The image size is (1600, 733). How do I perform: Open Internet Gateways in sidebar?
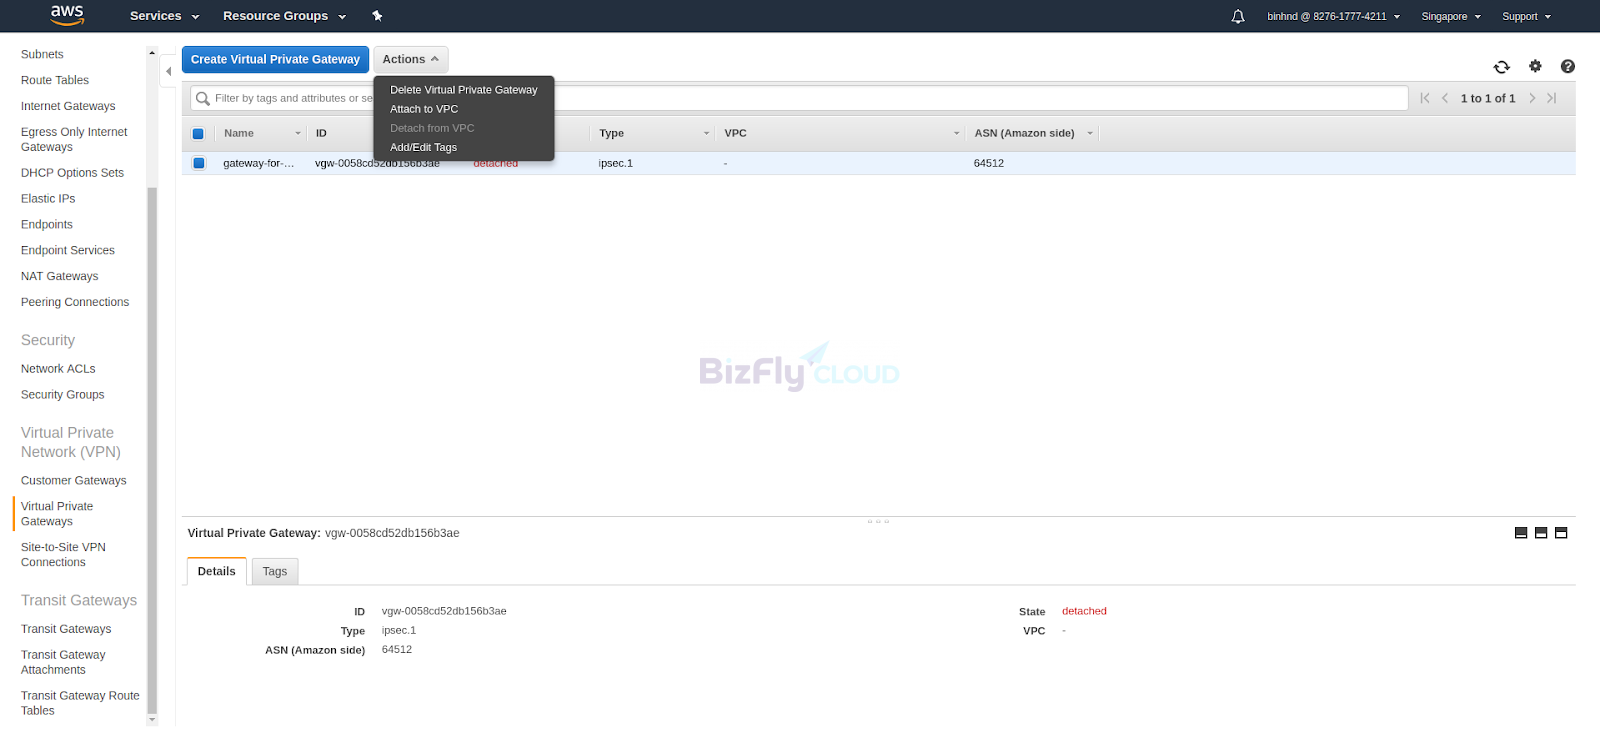tap(68, 106)
